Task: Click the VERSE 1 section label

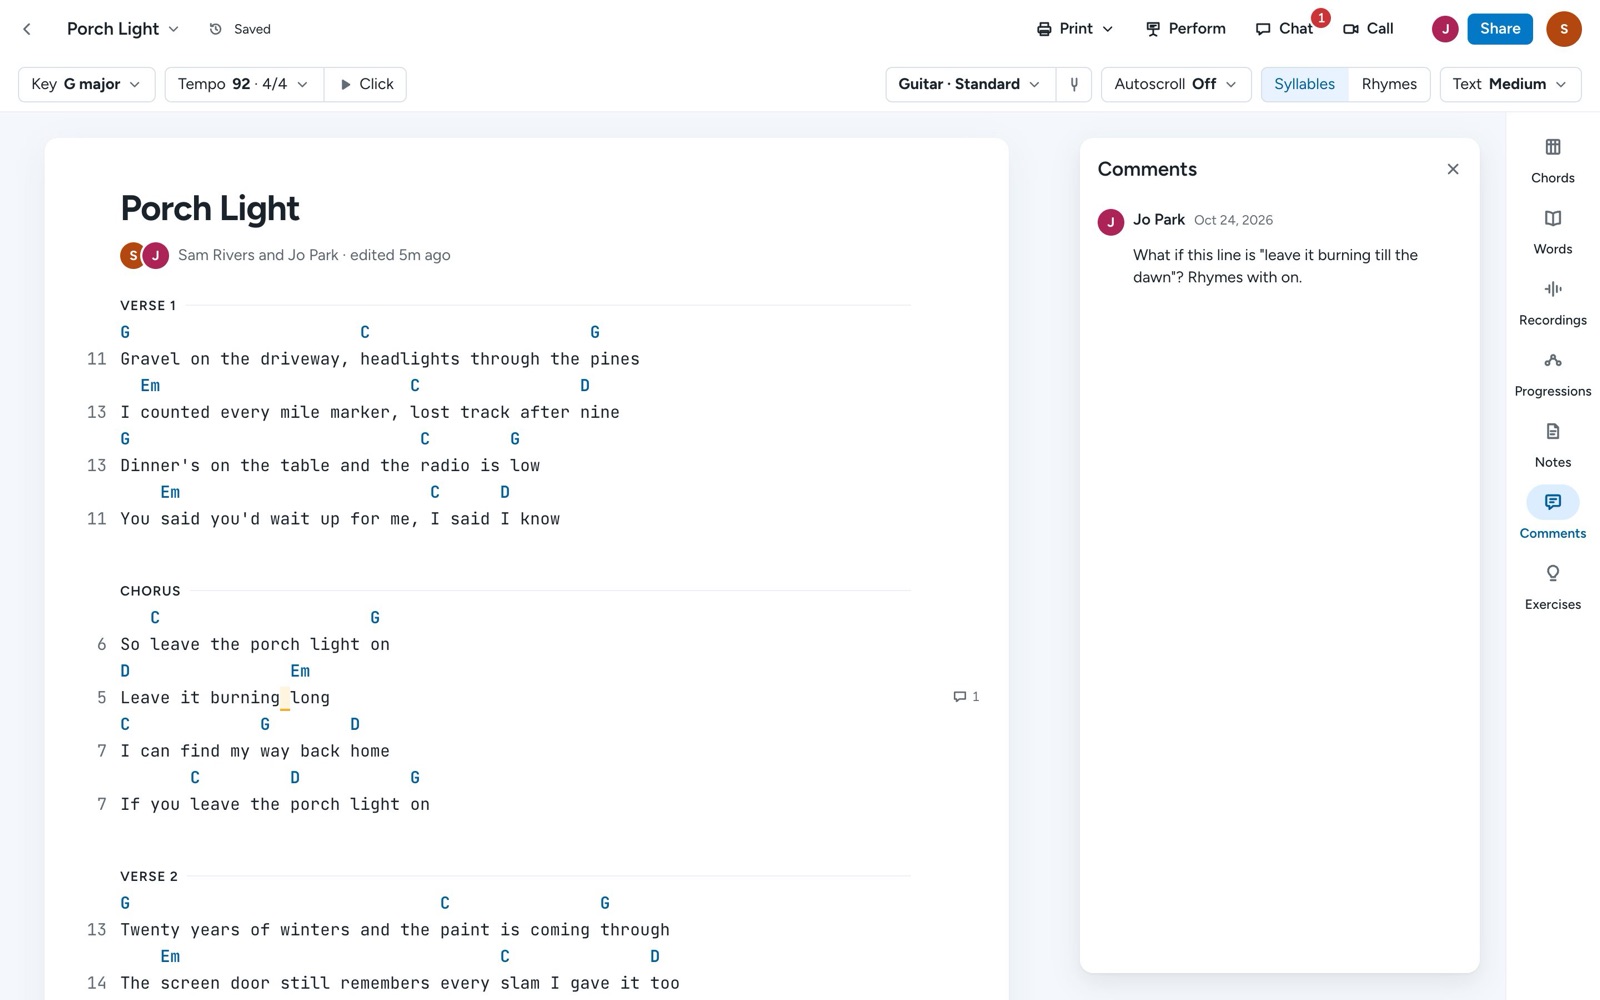Action: tap(148, 305)
